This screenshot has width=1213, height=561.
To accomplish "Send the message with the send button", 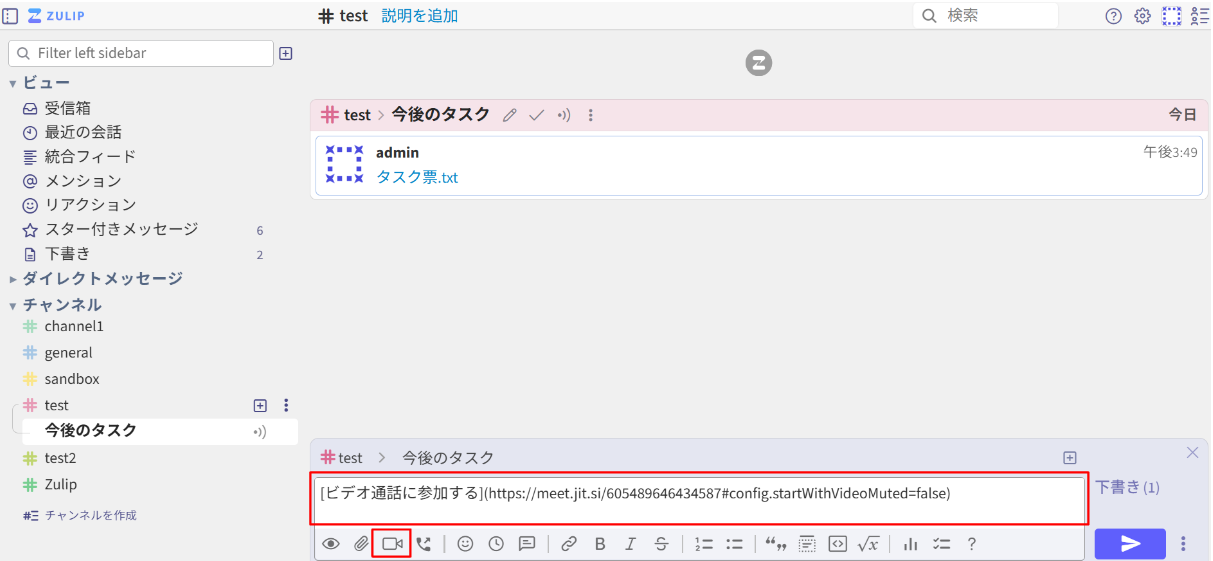I will coord(1130,543).
